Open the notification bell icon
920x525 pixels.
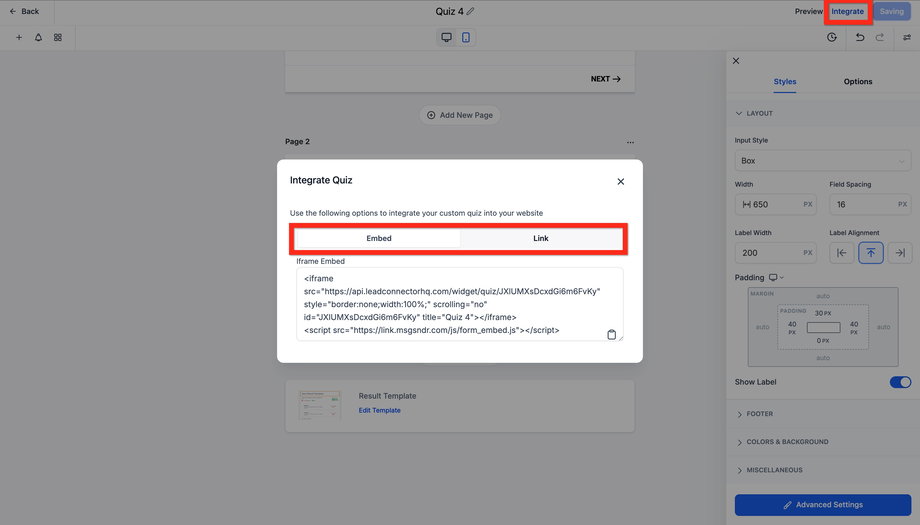point(38,38)
